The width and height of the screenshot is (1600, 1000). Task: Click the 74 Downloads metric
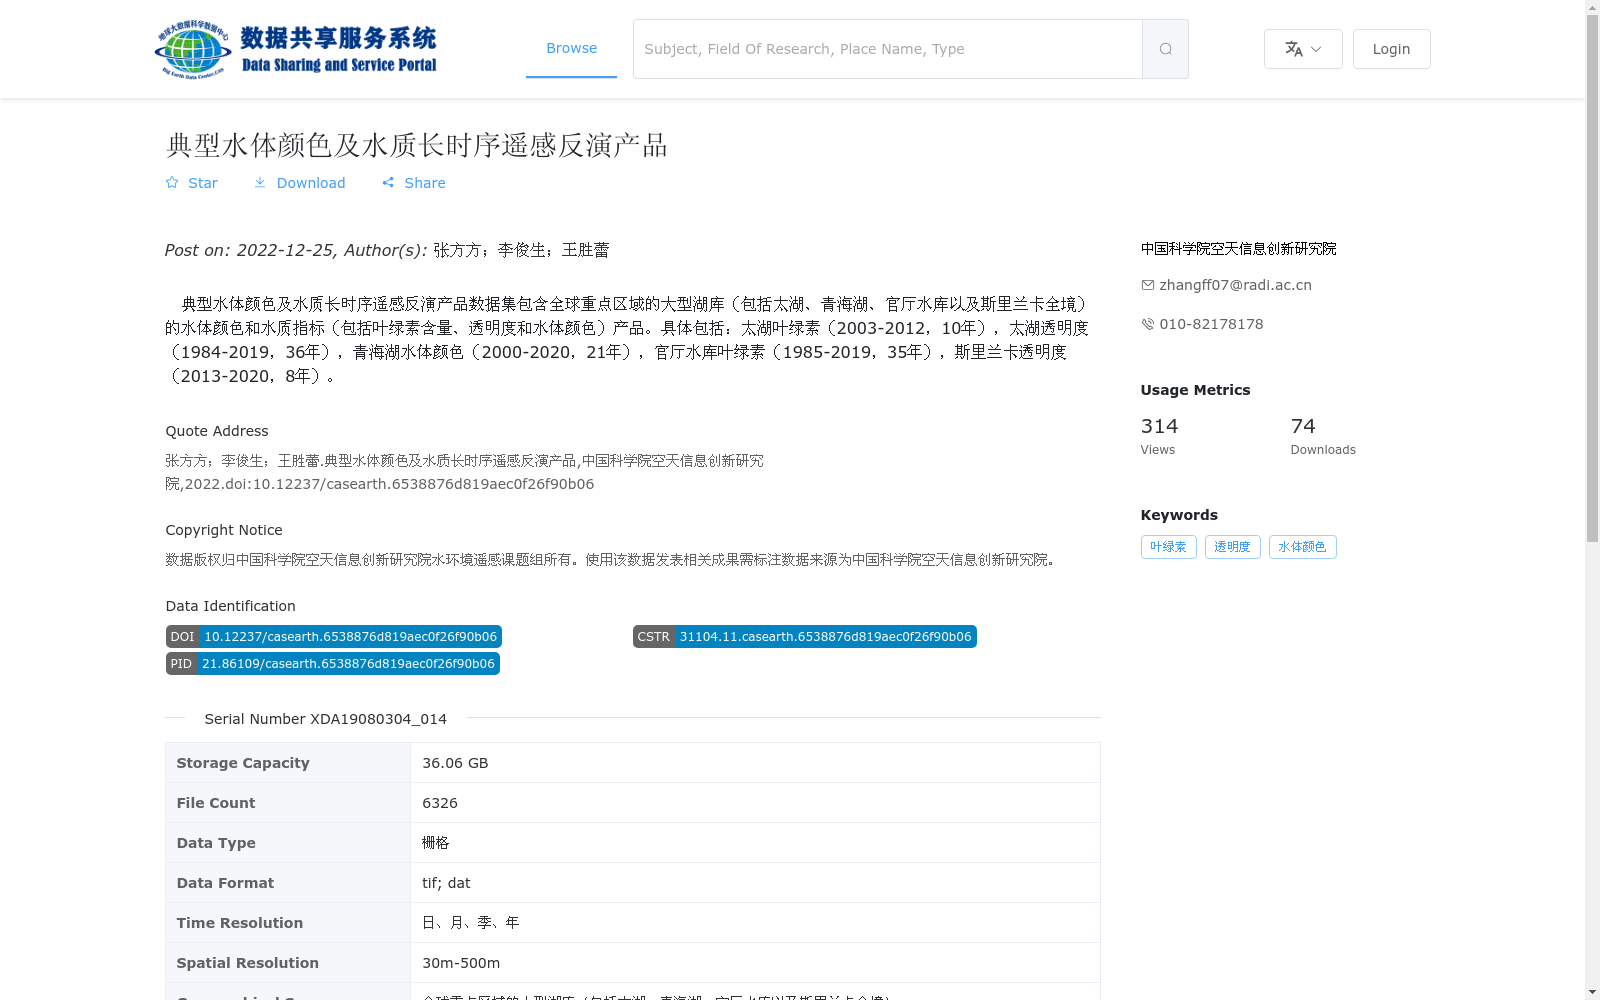click(1323, 436)
